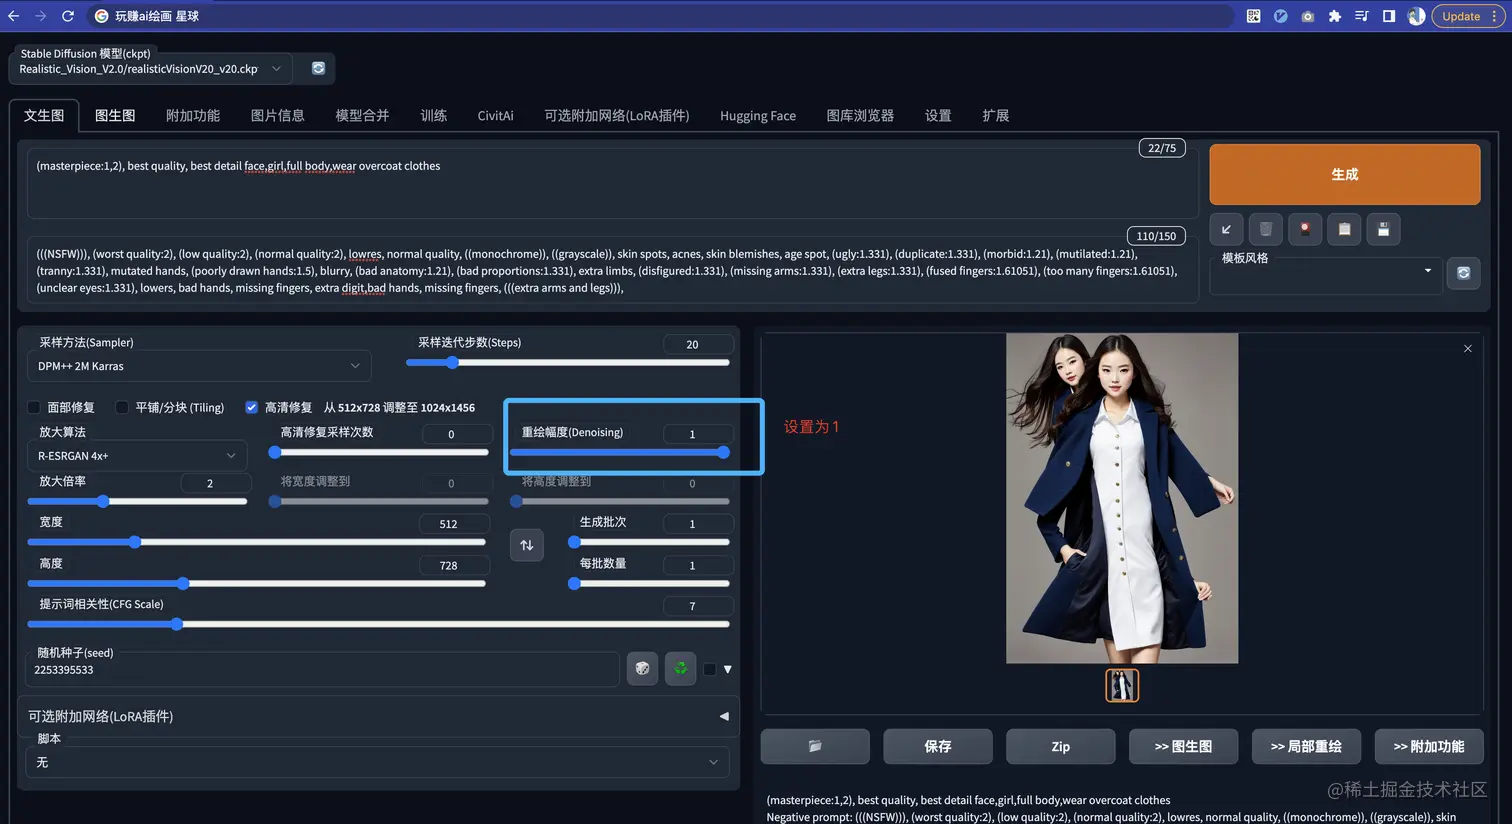
Task: Open the QR code extension icon
Action: [1253, 16]
